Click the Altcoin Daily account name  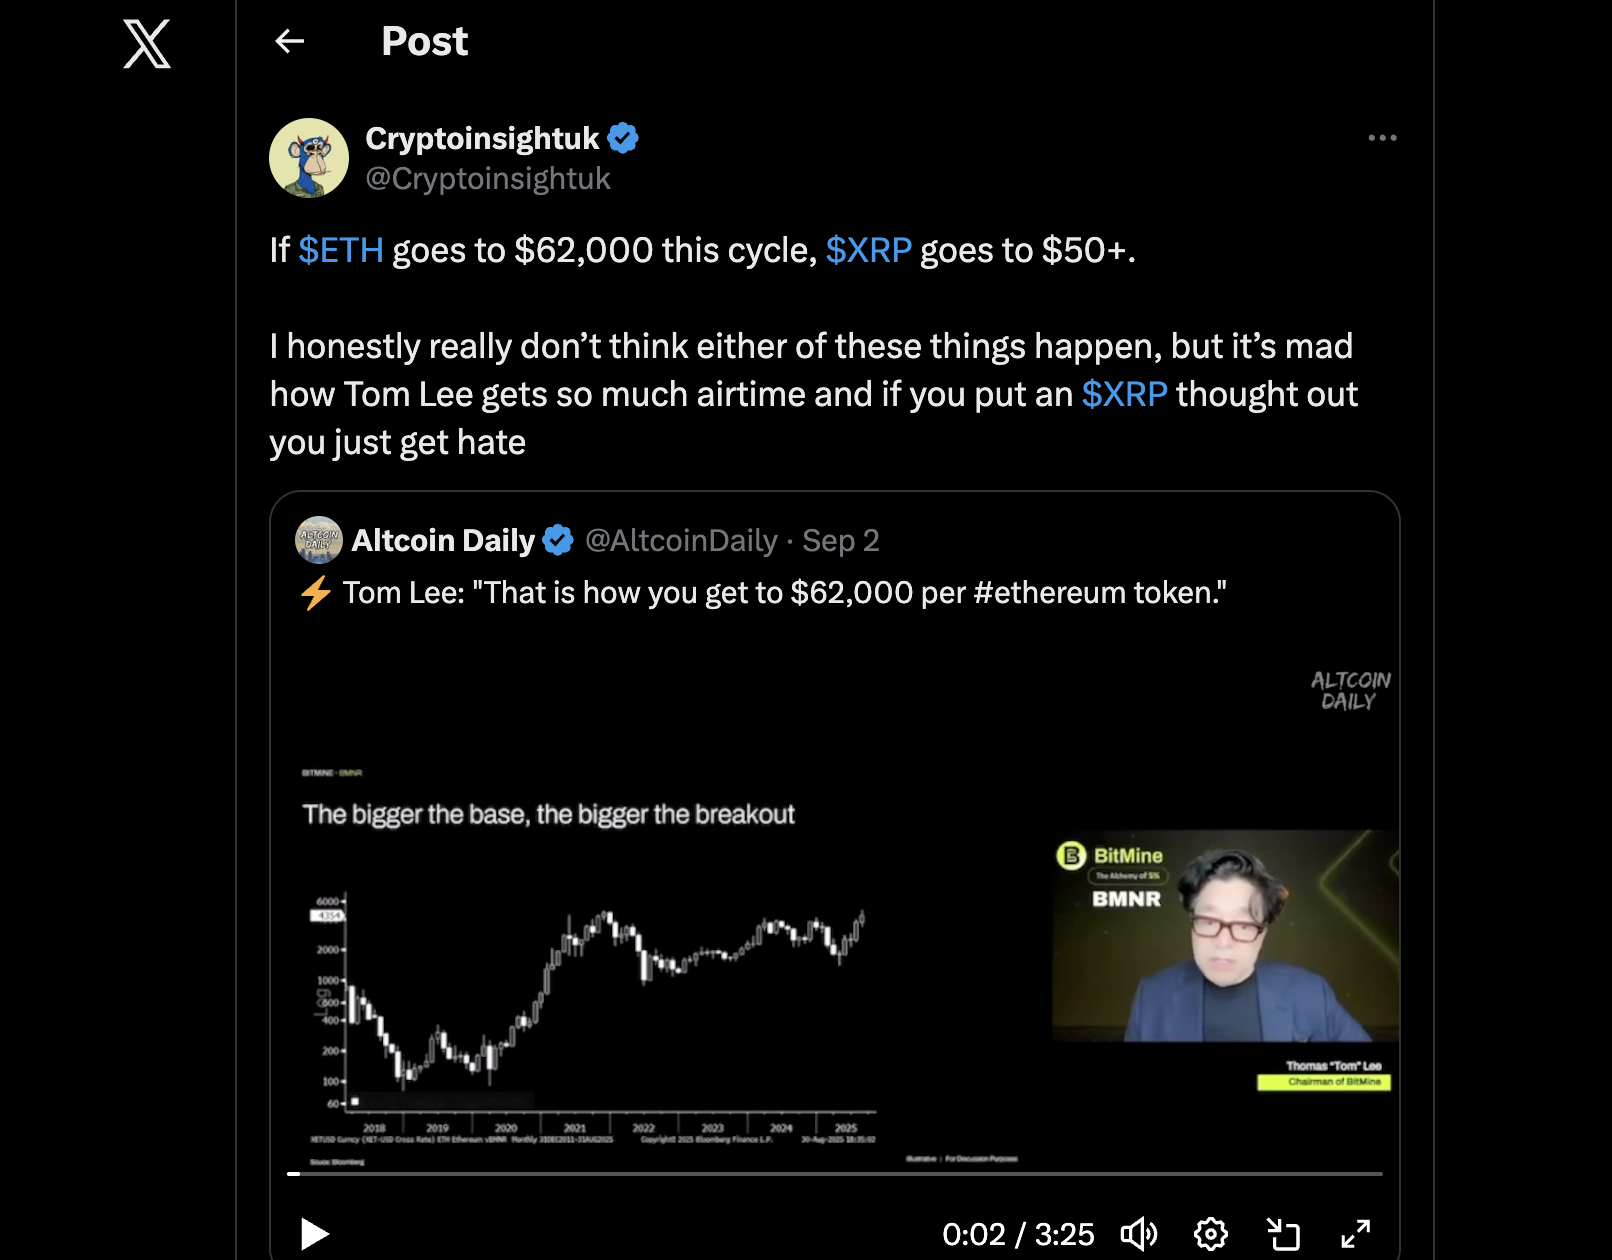(443, 541)
